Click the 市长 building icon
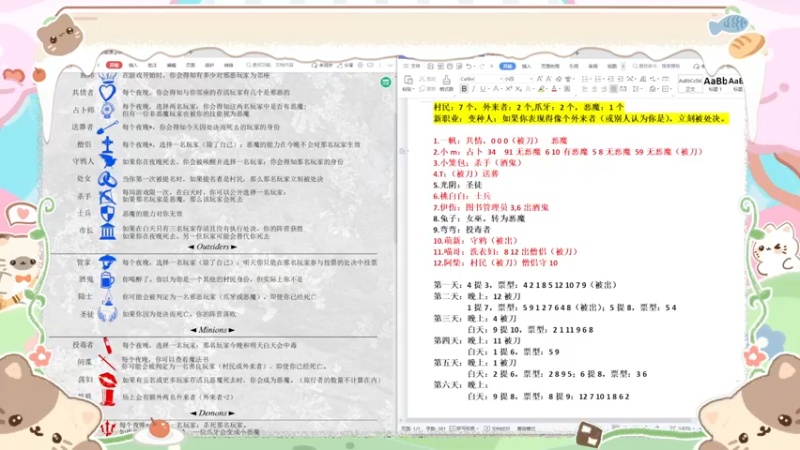The width and height of the screenshot is (800, 450). tap(107, 231)
